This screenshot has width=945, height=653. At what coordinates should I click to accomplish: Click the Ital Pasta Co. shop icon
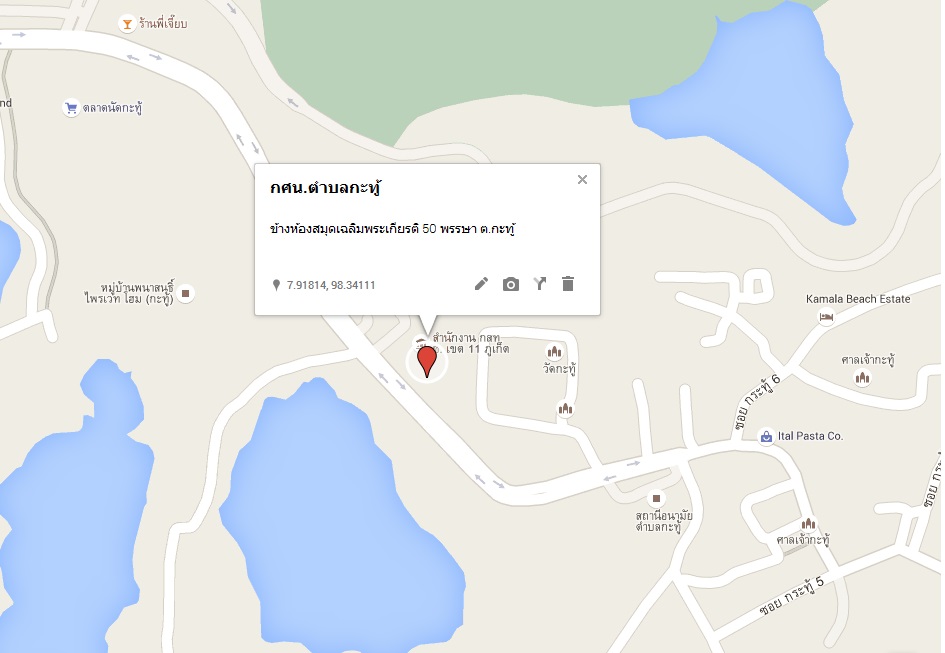pyautogui.click(x=766, y=437)
